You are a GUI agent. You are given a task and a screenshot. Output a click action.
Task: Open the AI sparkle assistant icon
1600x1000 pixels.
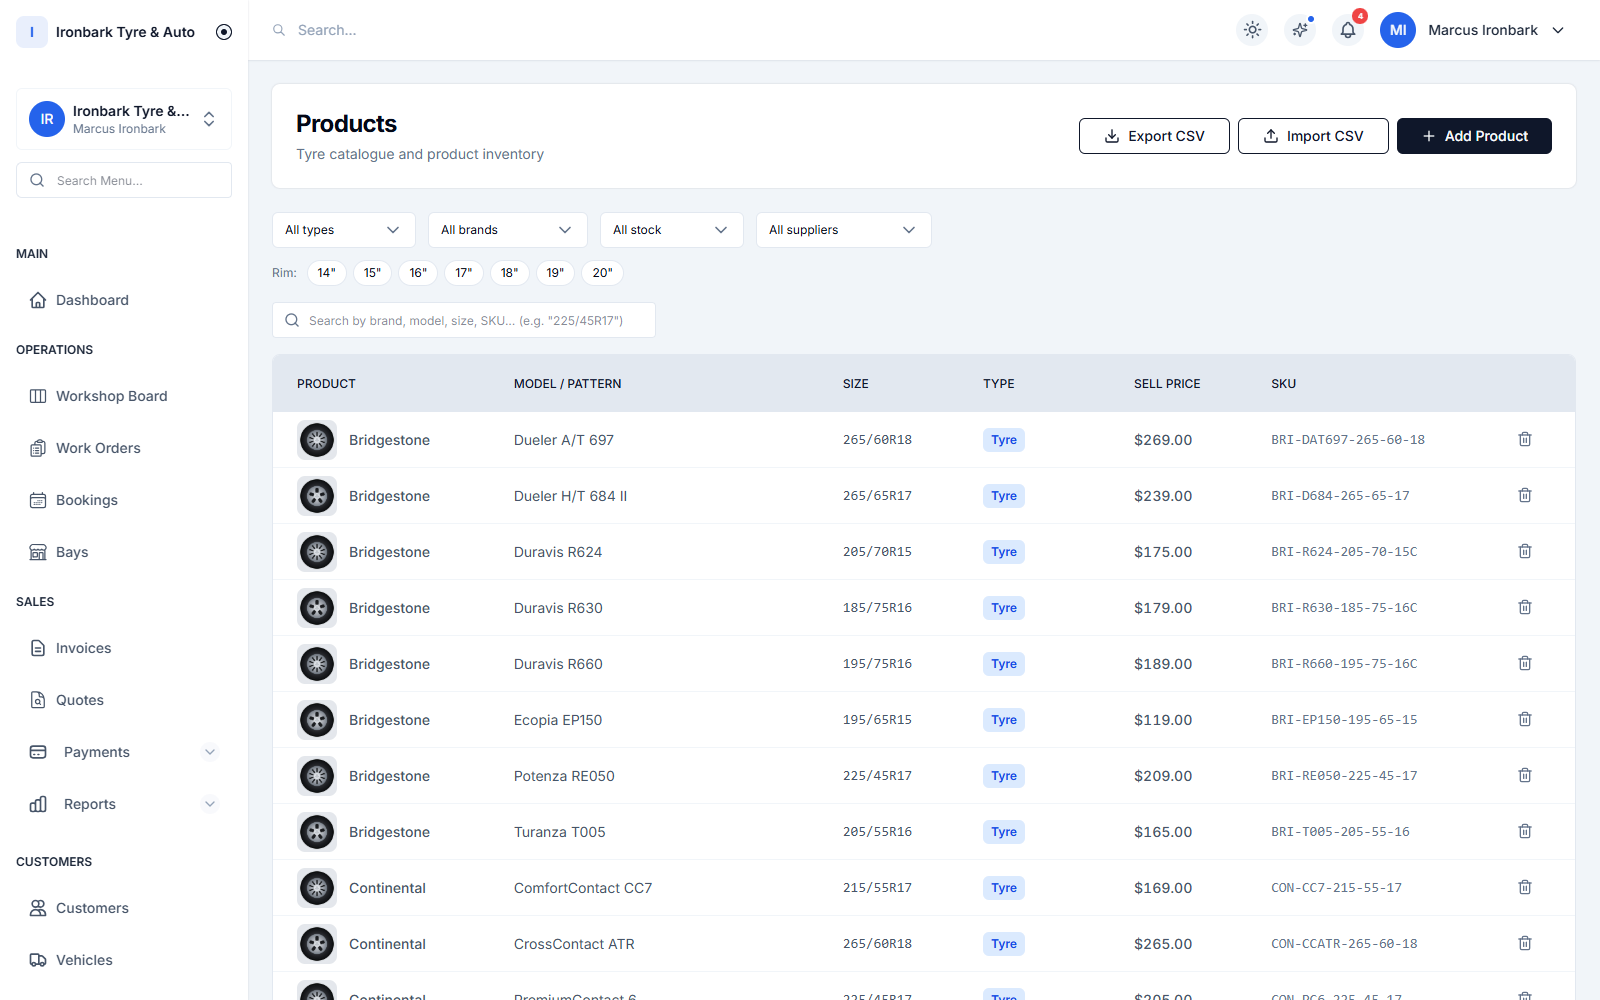click(1300, 30)
